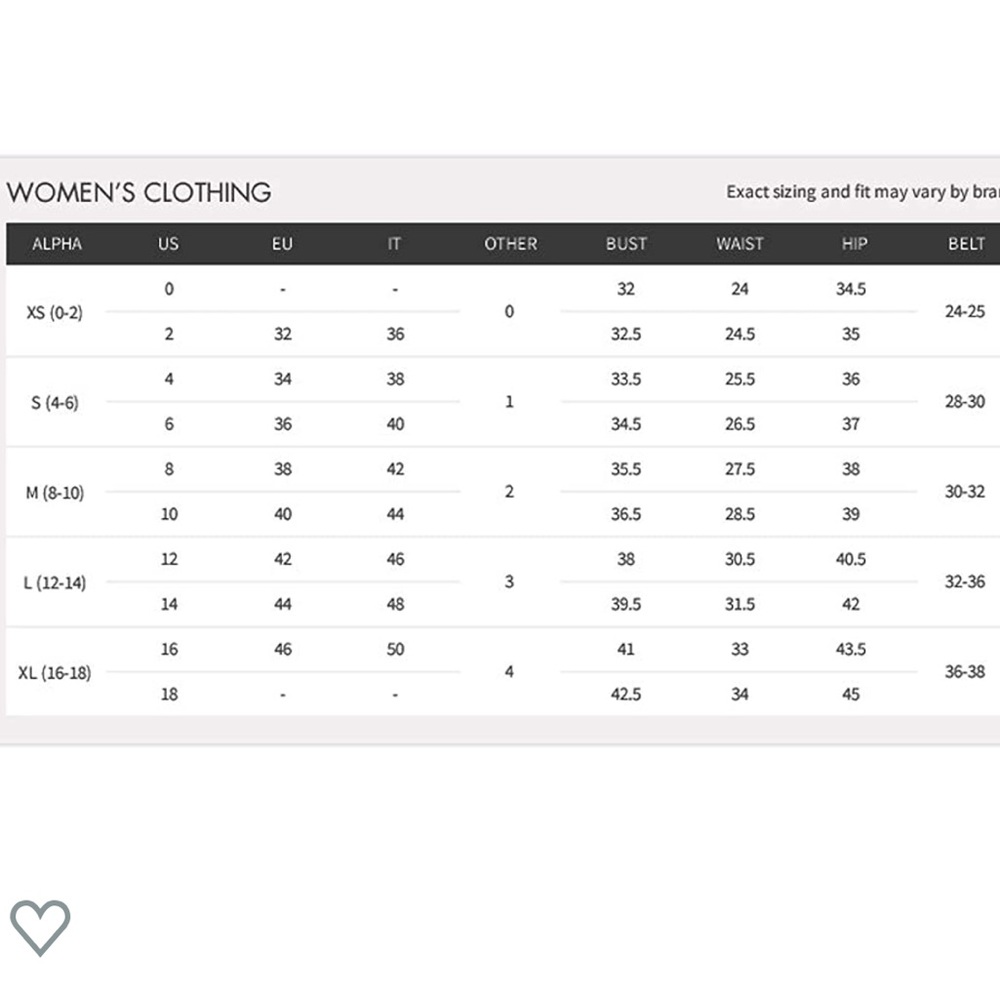Click the 24-25 belt size cell

(x=965, y=311)
